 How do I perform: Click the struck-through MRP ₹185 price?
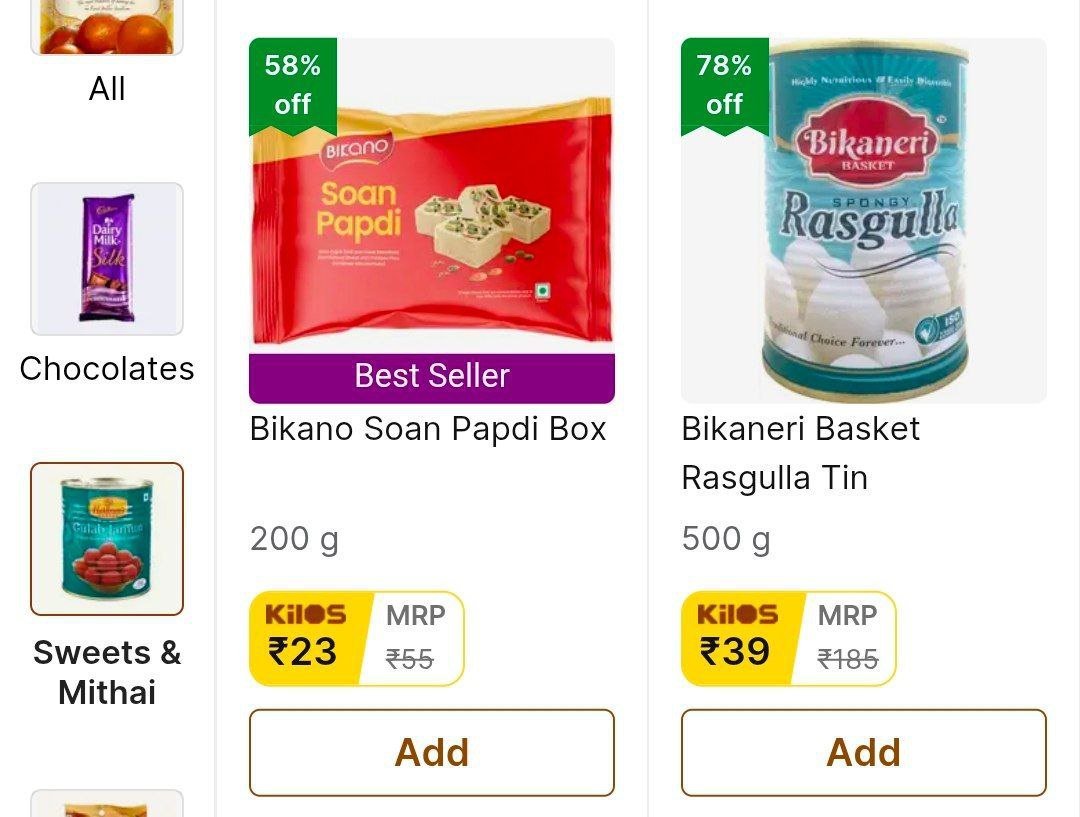(847, 658)
